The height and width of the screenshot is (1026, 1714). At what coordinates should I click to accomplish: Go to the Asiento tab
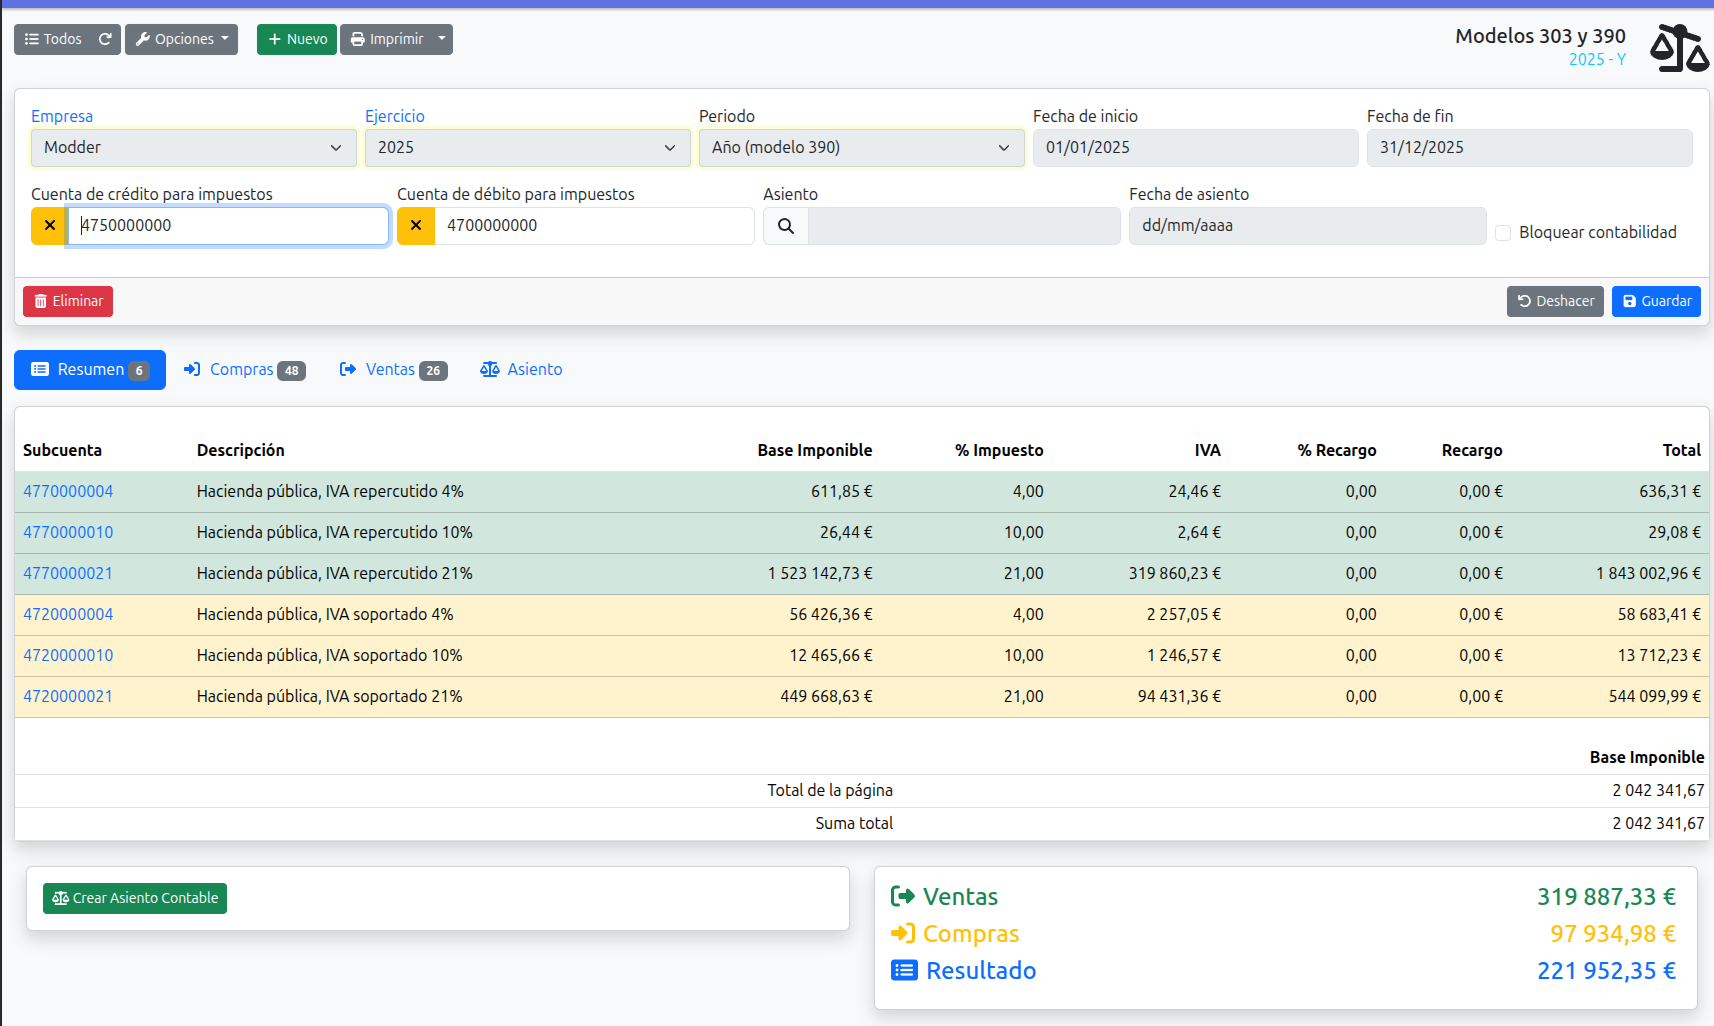tap(521, 370)
